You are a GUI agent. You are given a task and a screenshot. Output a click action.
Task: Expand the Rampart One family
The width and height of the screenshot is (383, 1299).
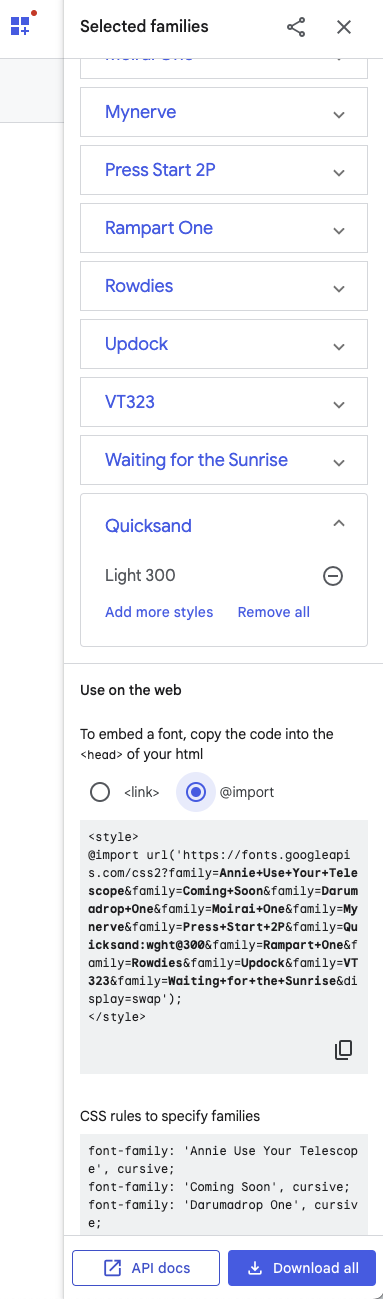pos(339,230)
